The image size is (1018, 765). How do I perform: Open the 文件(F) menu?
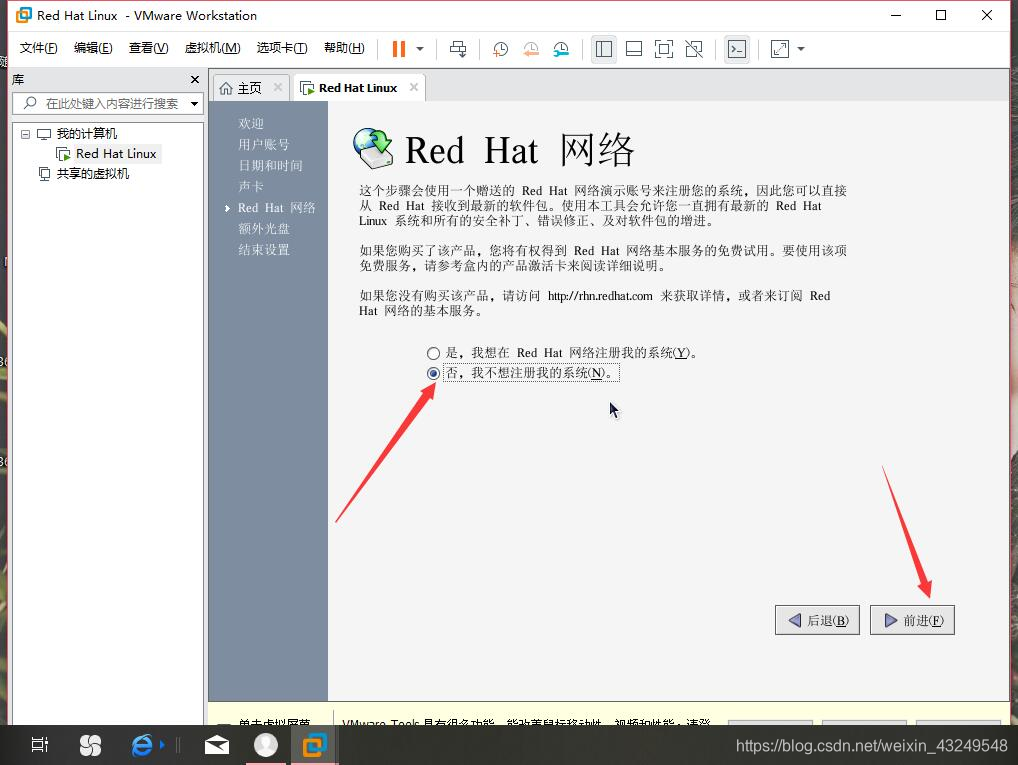tap(38, 48)
